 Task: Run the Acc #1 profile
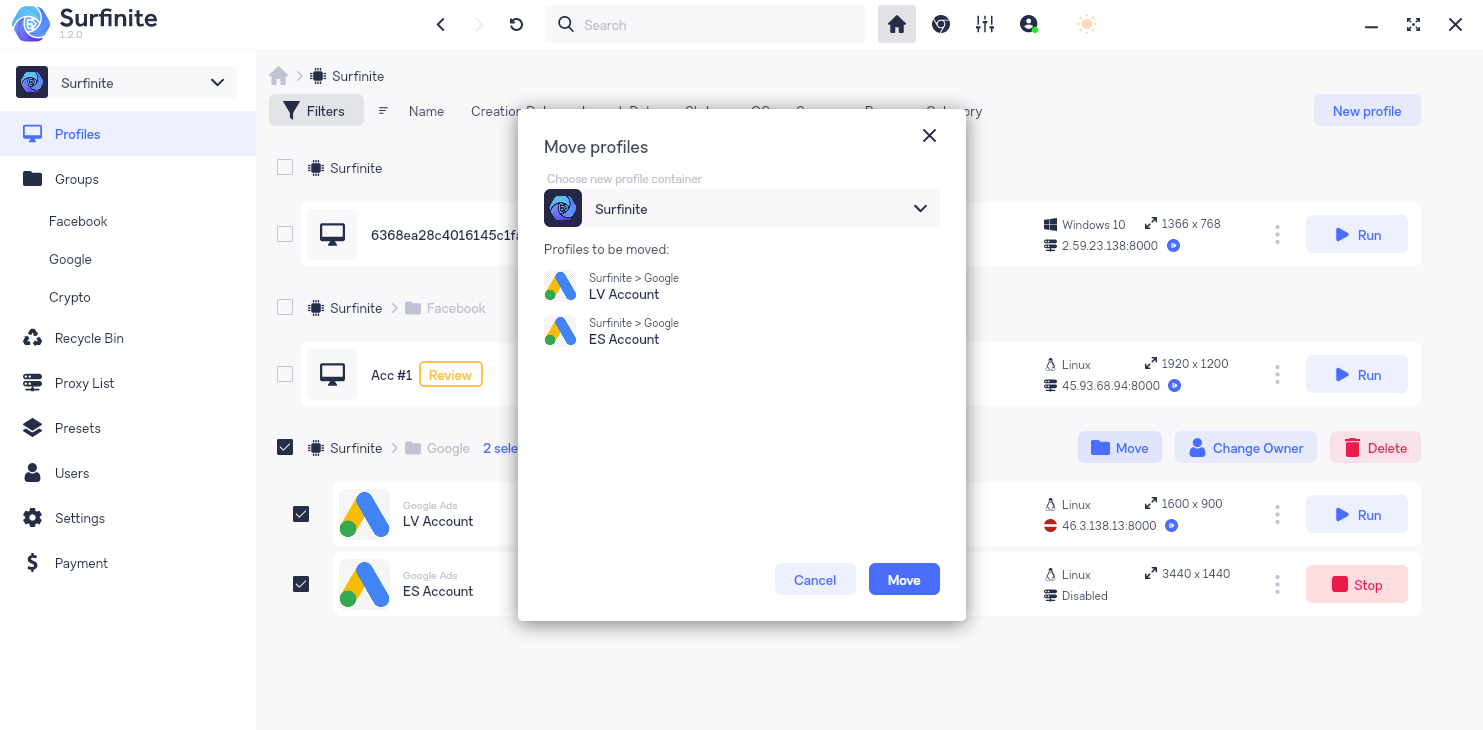point(1357,374)
